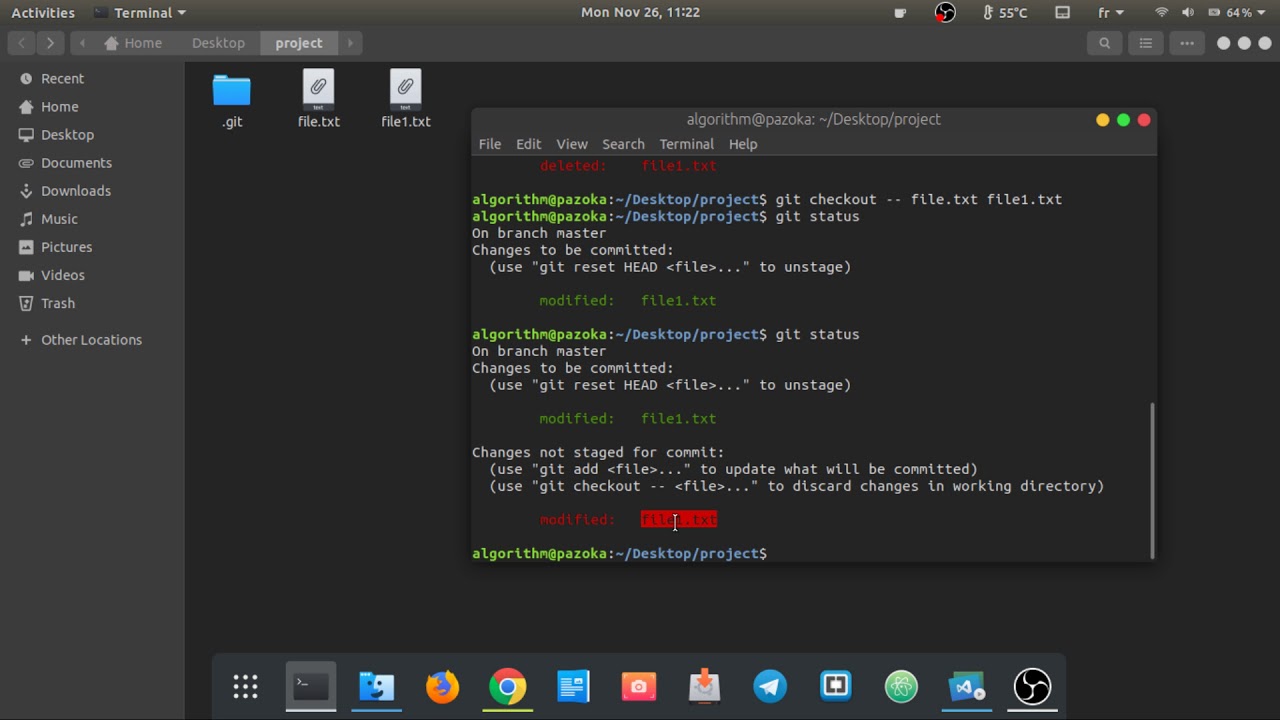The image size is (1280, 720).
Task: Open the Help menu in the terminal
Action: click(x=743, y=144)
